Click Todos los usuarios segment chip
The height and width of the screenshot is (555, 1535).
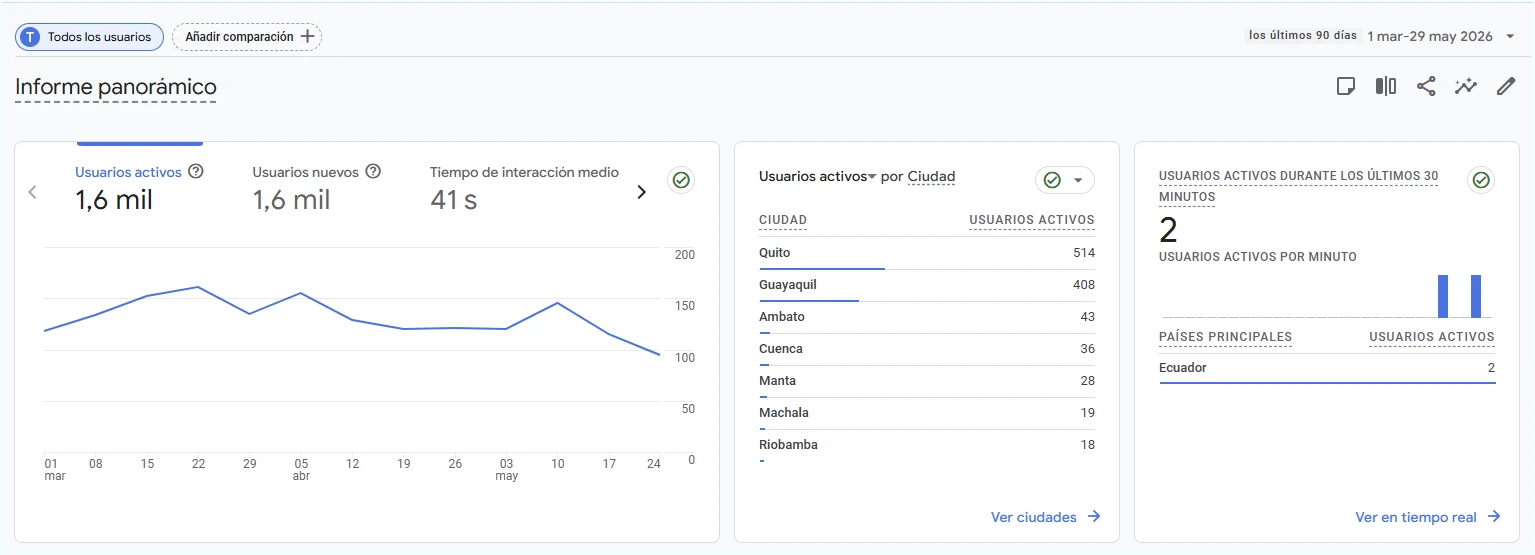point(89,37)
